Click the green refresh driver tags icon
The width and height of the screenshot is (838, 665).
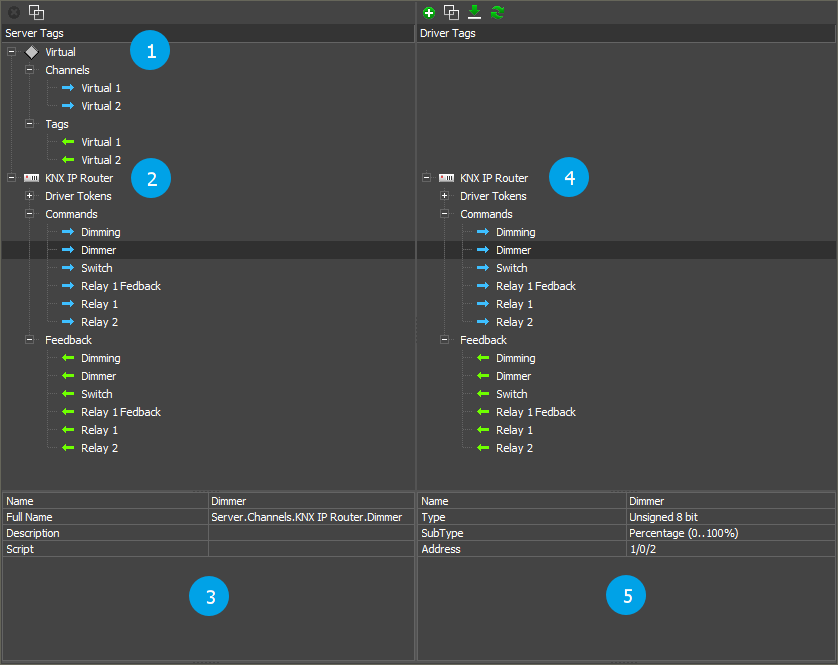[x=497, y=12]
